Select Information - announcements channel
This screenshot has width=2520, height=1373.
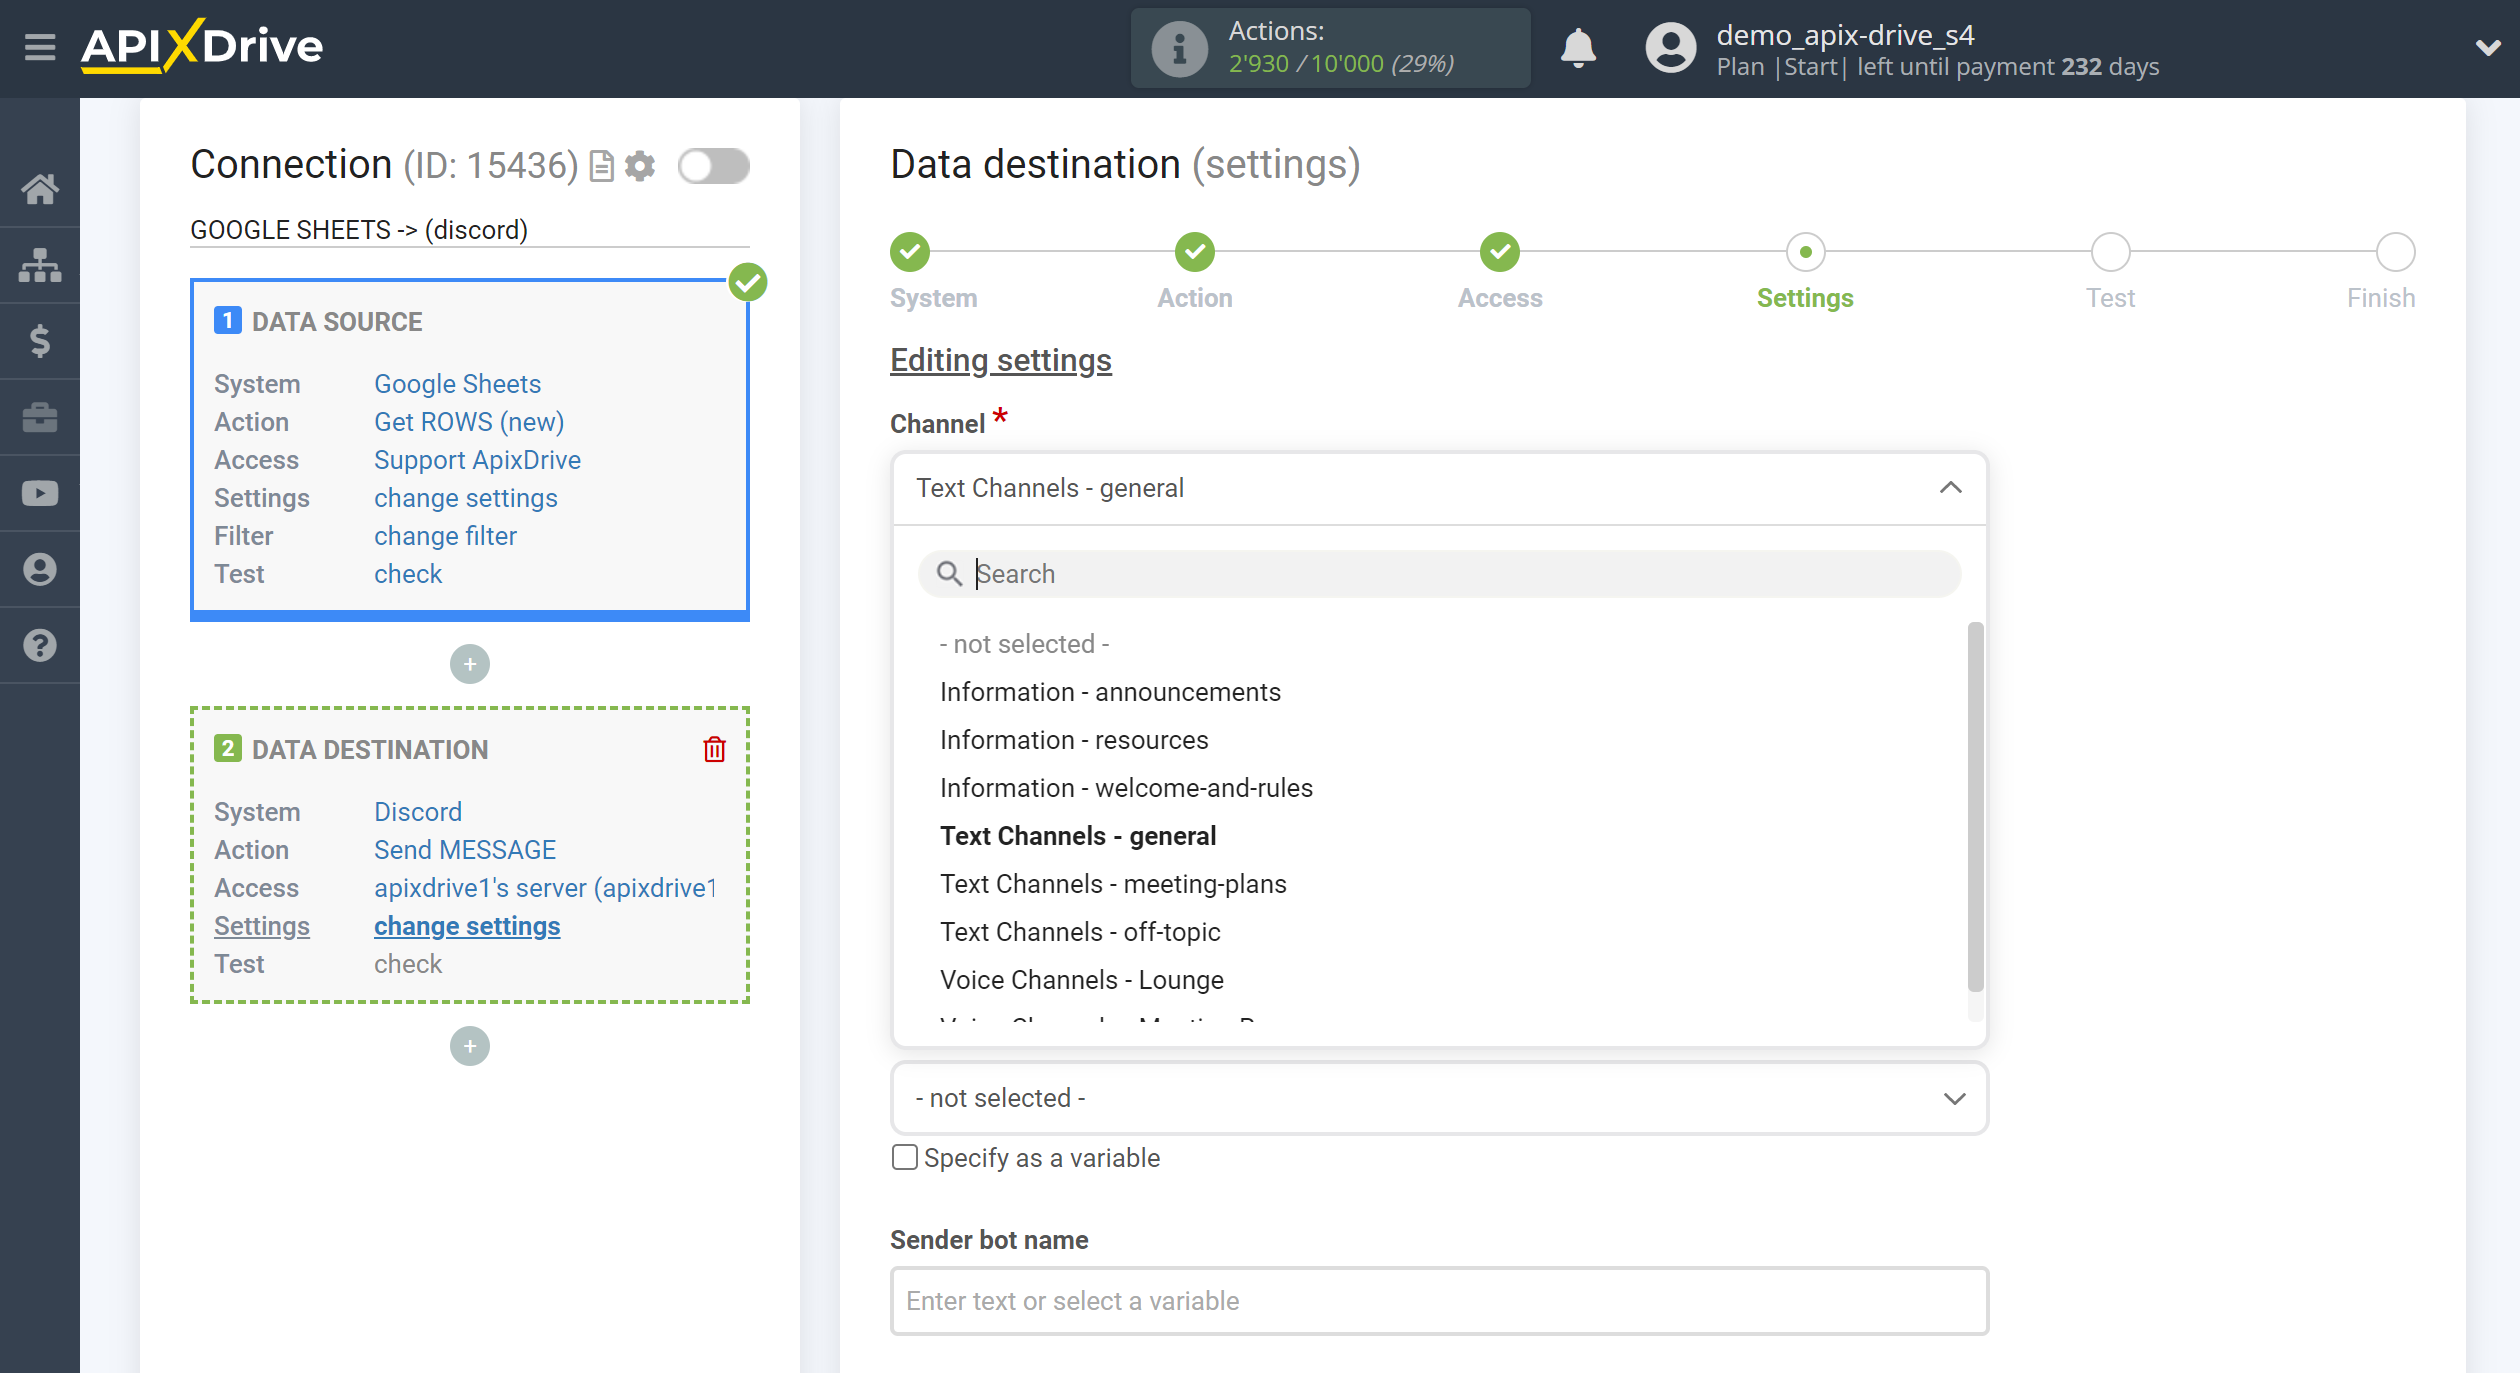pyautogui.click(x=1110, y=692)
